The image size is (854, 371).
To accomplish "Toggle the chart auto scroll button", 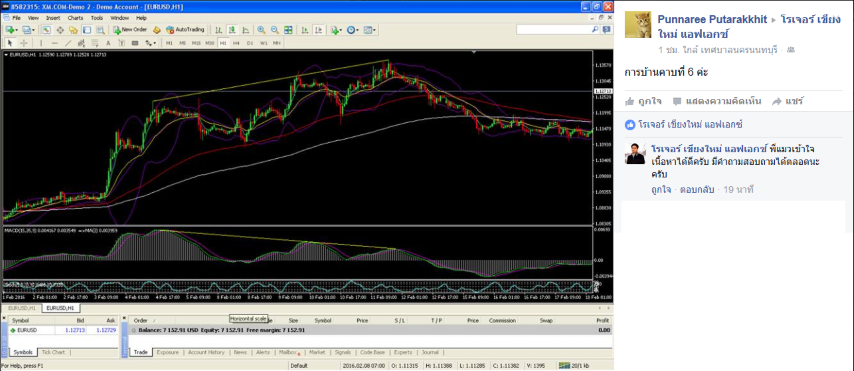I will [x=304, y=29].
